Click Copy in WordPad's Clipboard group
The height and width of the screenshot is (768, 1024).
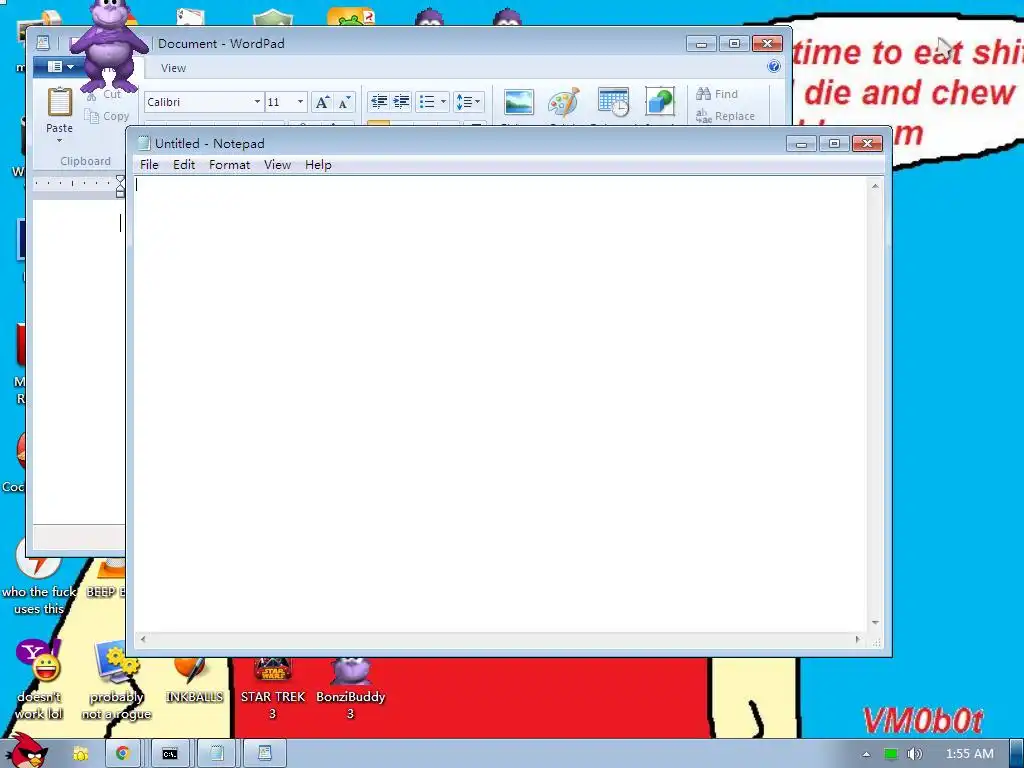107,116
